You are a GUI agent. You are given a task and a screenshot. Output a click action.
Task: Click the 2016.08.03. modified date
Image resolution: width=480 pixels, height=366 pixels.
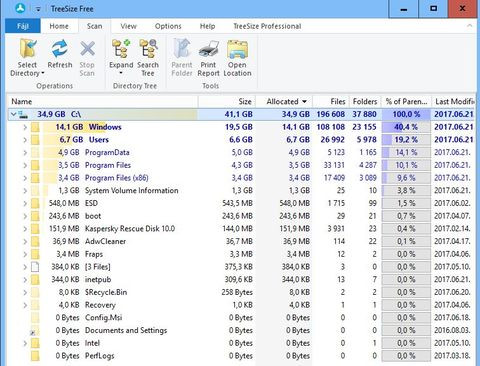point(452,331)
